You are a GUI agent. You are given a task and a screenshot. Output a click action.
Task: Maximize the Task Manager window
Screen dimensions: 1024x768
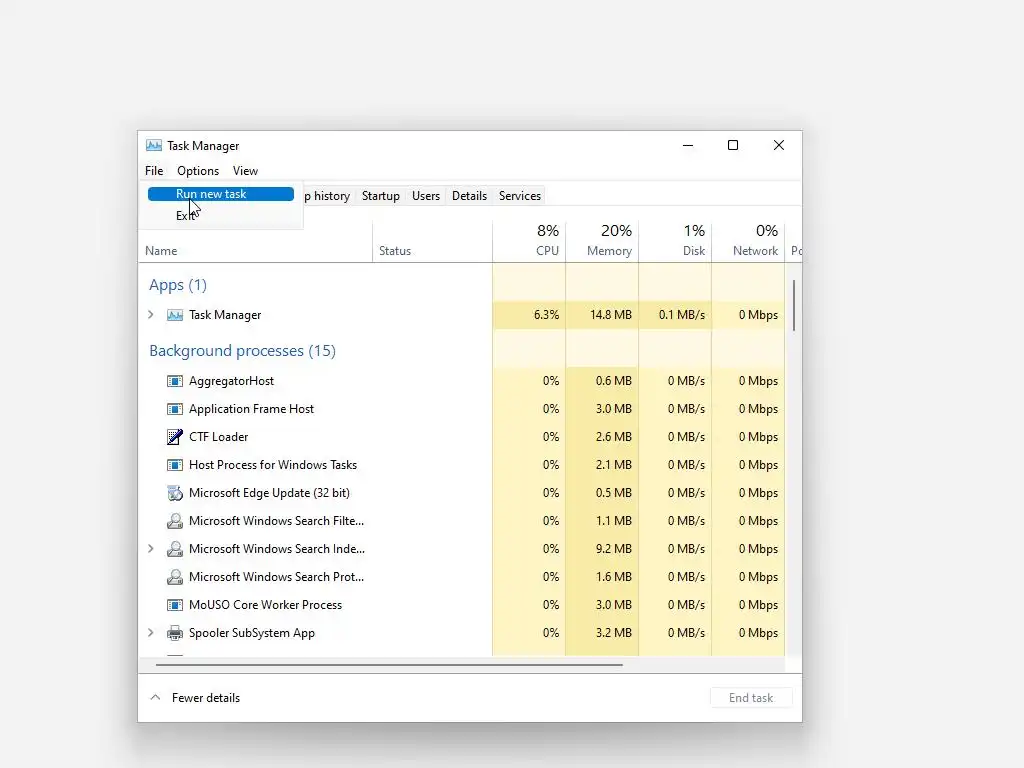tap(733, 145)
